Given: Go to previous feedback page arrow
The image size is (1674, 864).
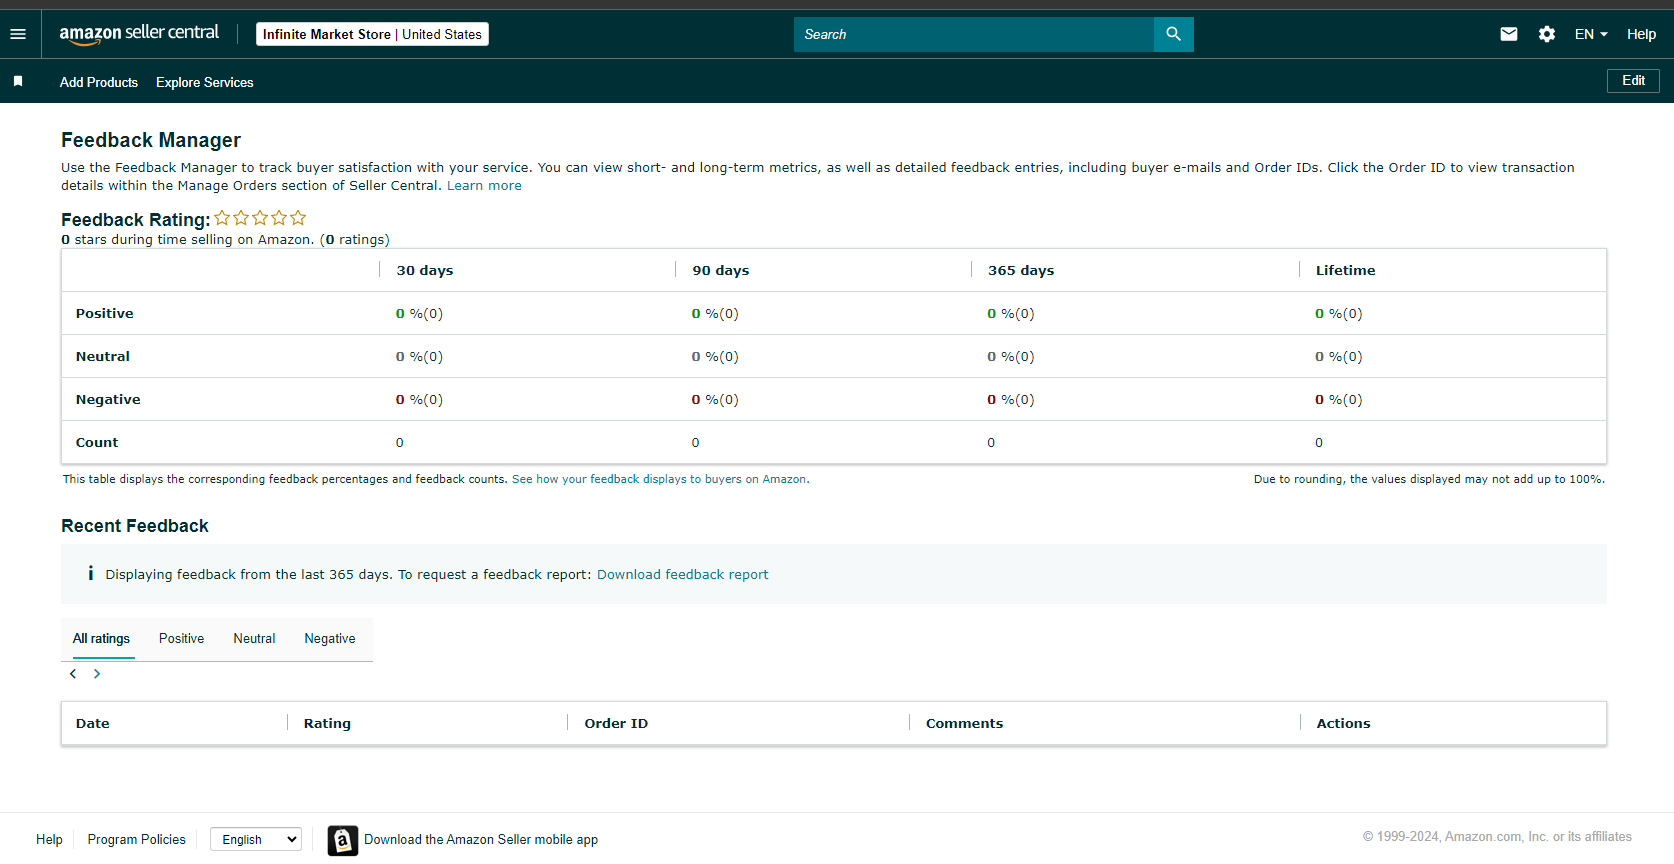Looking at the screenshot, I should (73, 674).
